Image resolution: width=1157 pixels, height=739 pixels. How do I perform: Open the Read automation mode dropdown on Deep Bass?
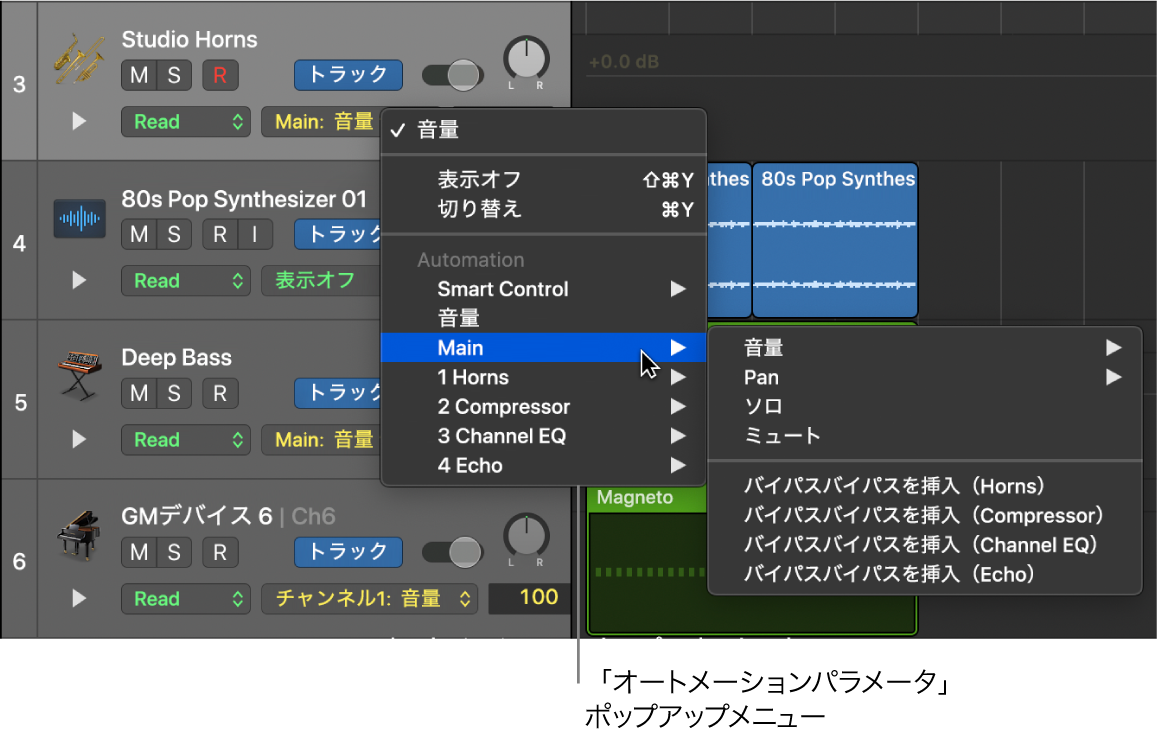tap(185, 439)
